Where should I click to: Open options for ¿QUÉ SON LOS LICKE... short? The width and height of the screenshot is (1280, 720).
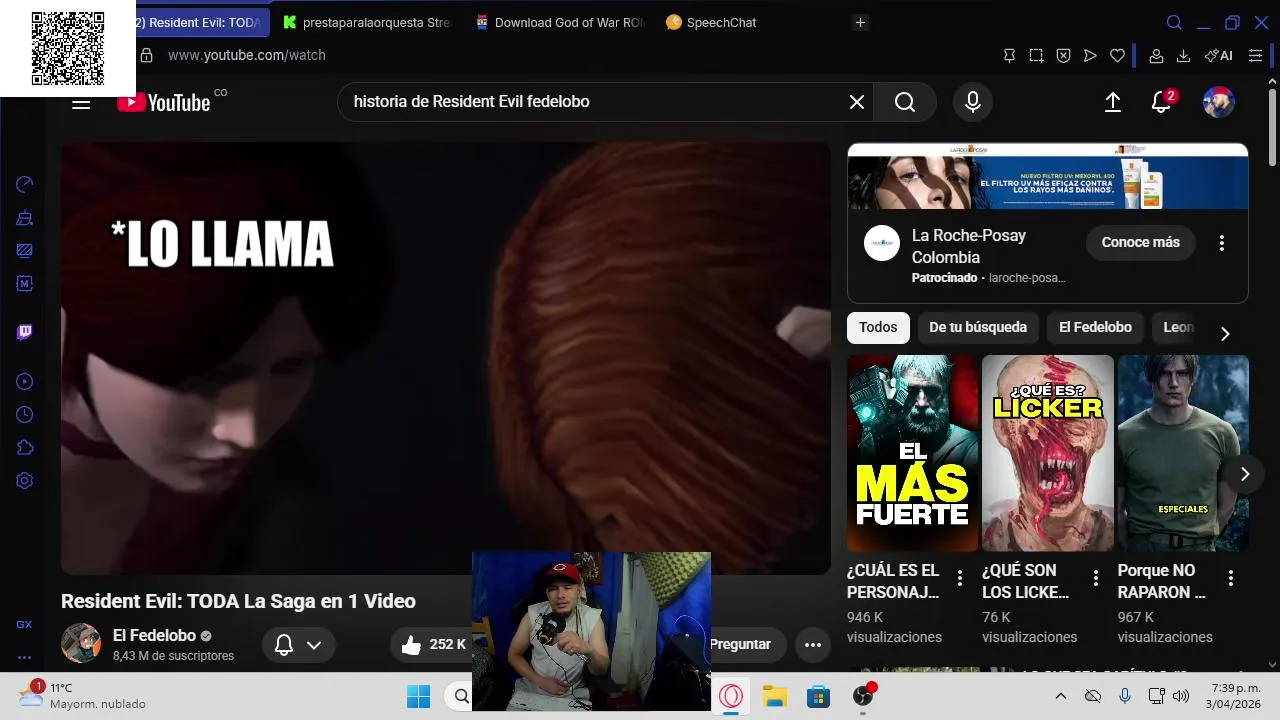[1095, 578]
